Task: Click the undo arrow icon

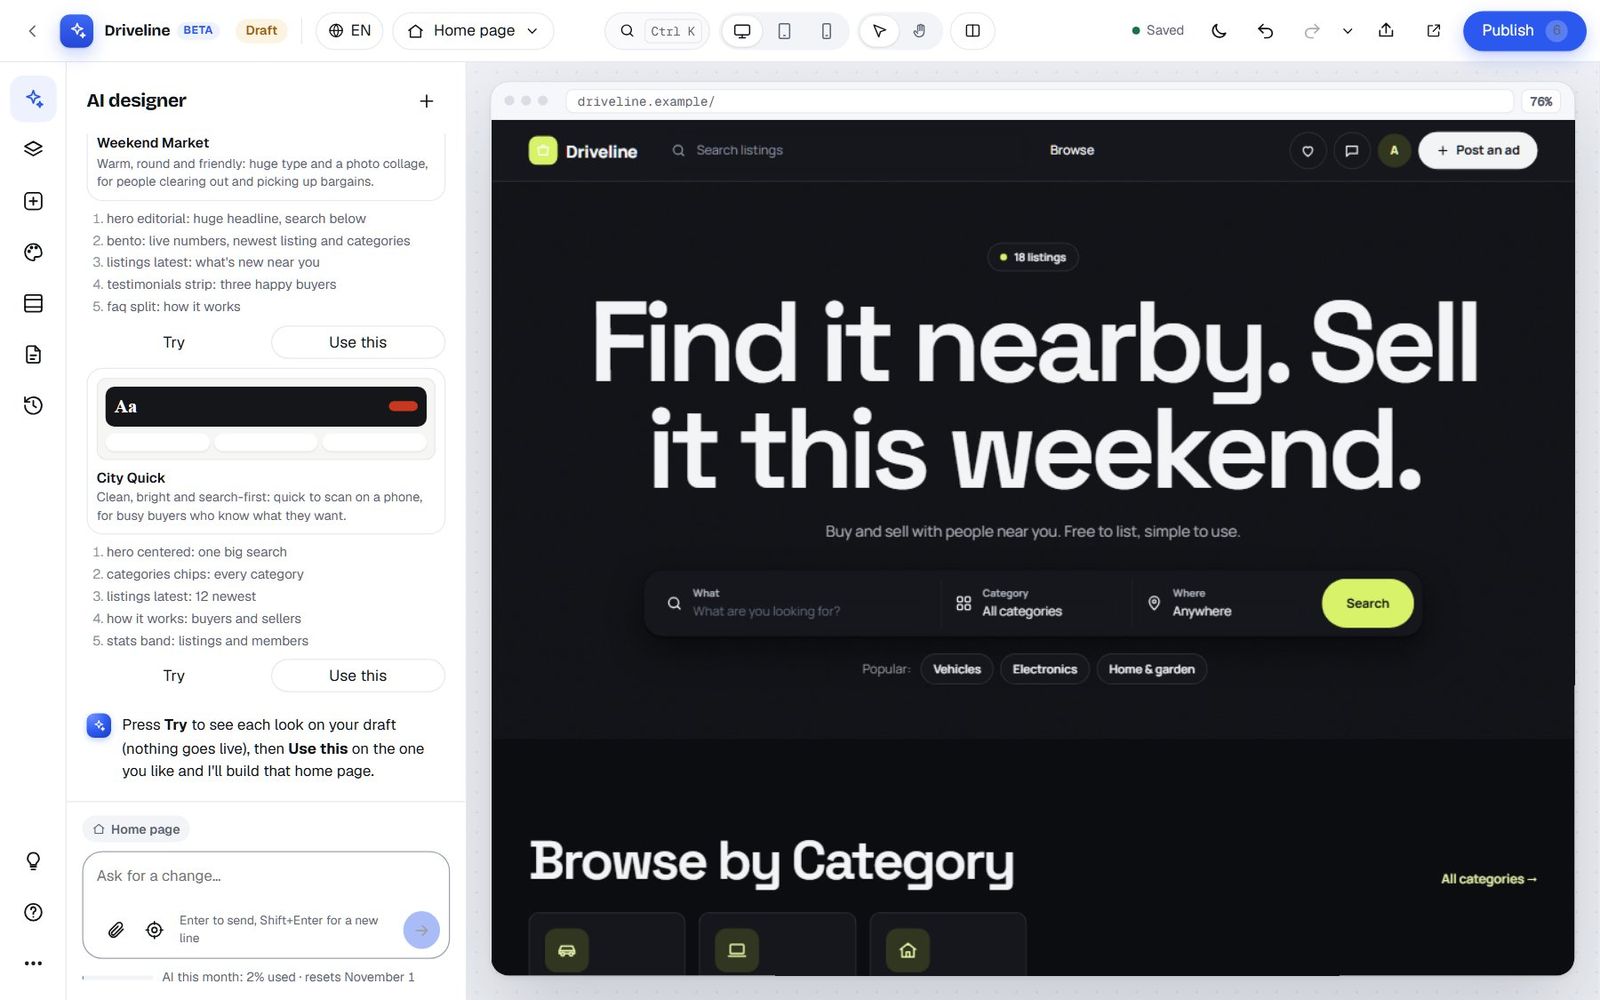Action: [x=1265, y=31]
